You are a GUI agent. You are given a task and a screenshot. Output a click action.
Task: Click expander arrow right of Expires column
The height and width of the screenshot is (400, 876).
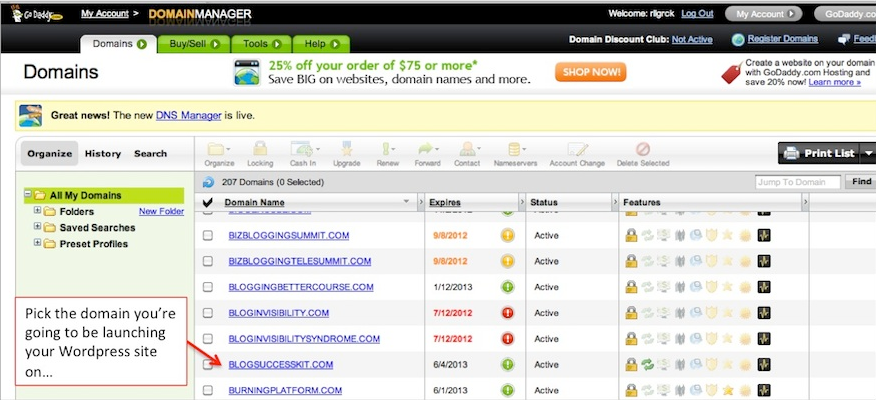point(522,202)
